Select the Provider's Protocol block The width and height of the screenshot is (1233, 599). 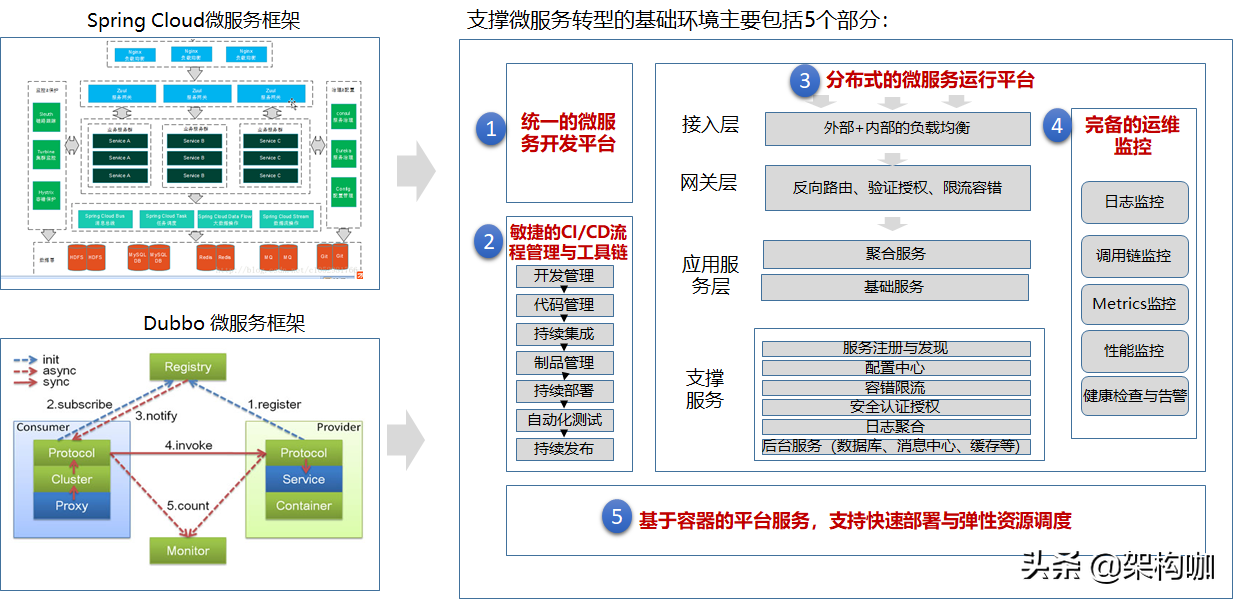coord(303,453)
